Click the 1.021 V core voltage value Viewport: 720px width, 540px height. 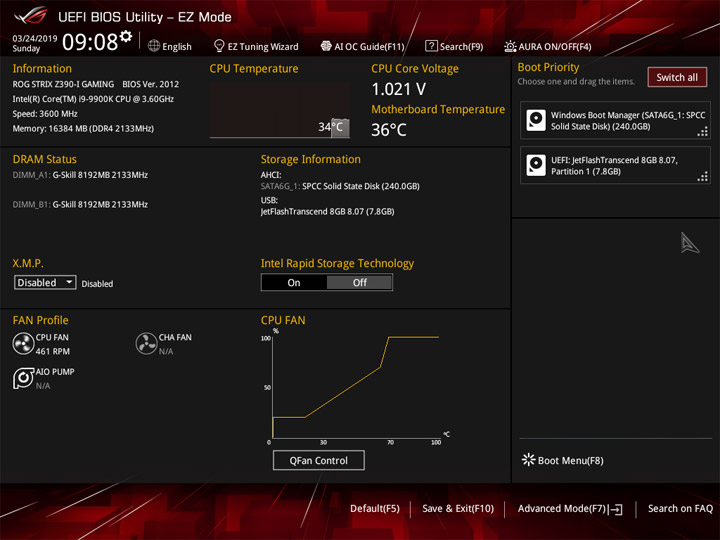click(x=399, y=89)
